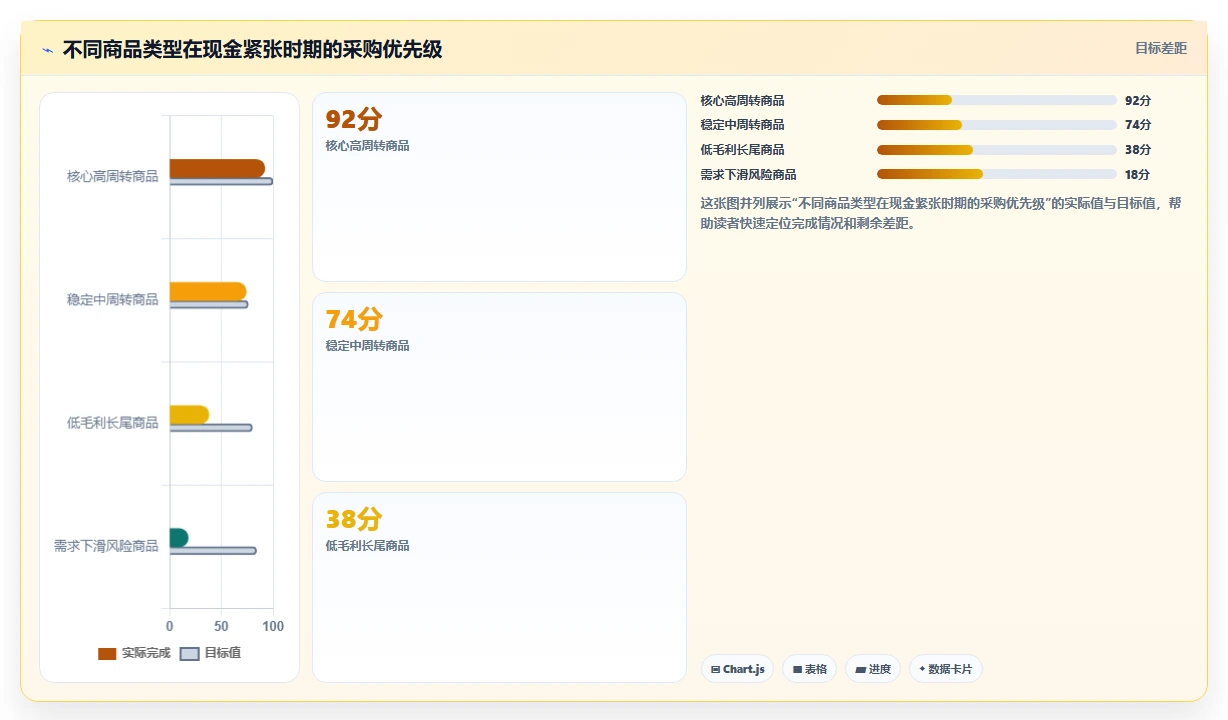The image size is (1228, 720).
Task: Click the 92分 value in the progress list
Action: point(1138,100)
